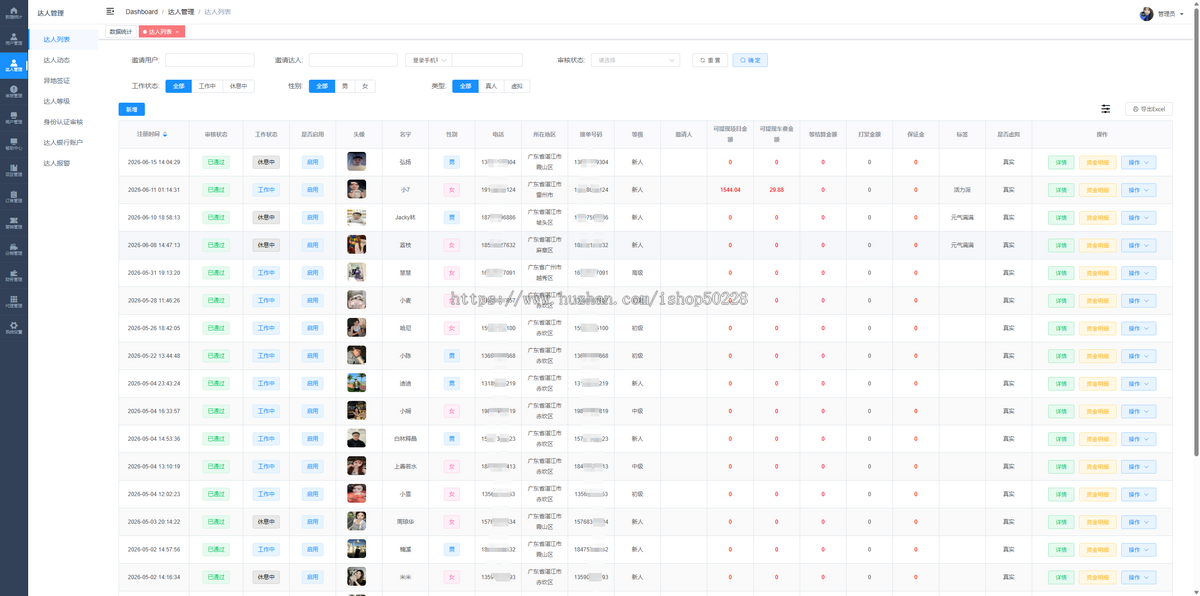The width and height of the screenshot is (1200, 596).
Task: Expand 操作 dropdown for the 2026-06-15 row
Action: click(1138, 162)
